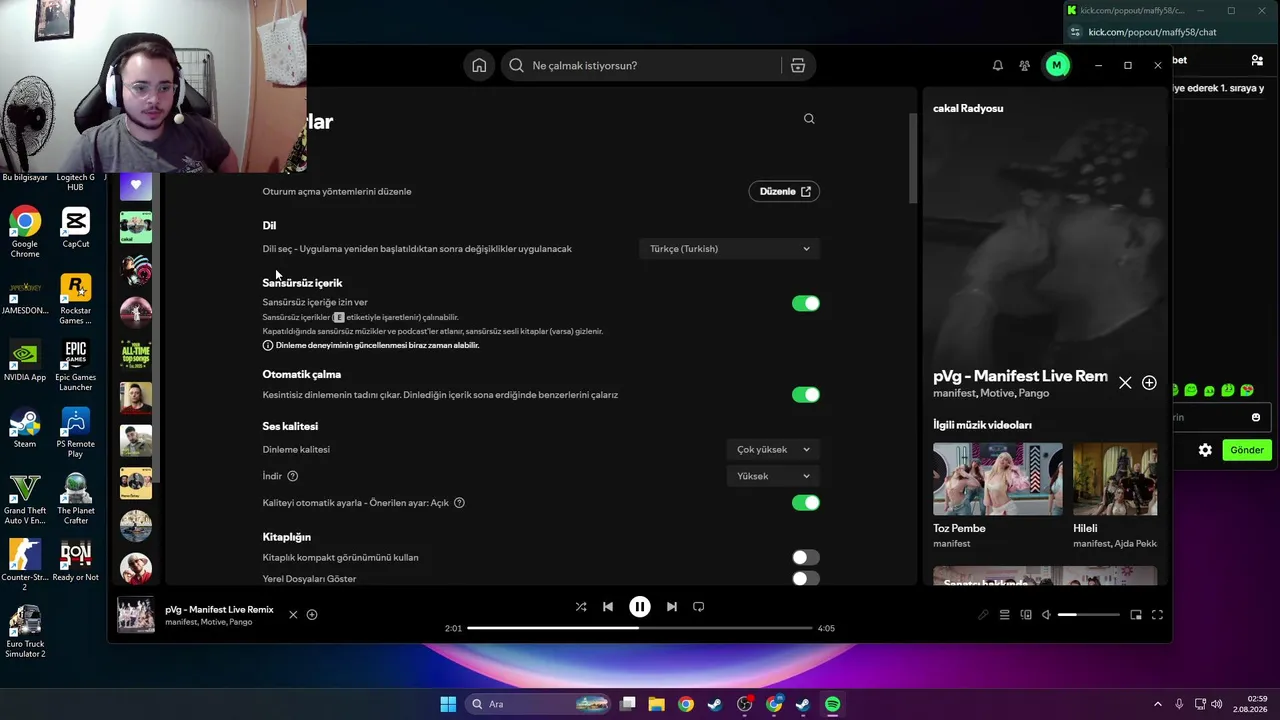Open artist names under right panel song title
This screenshot has height=720, width=1280.
(991, 394)
